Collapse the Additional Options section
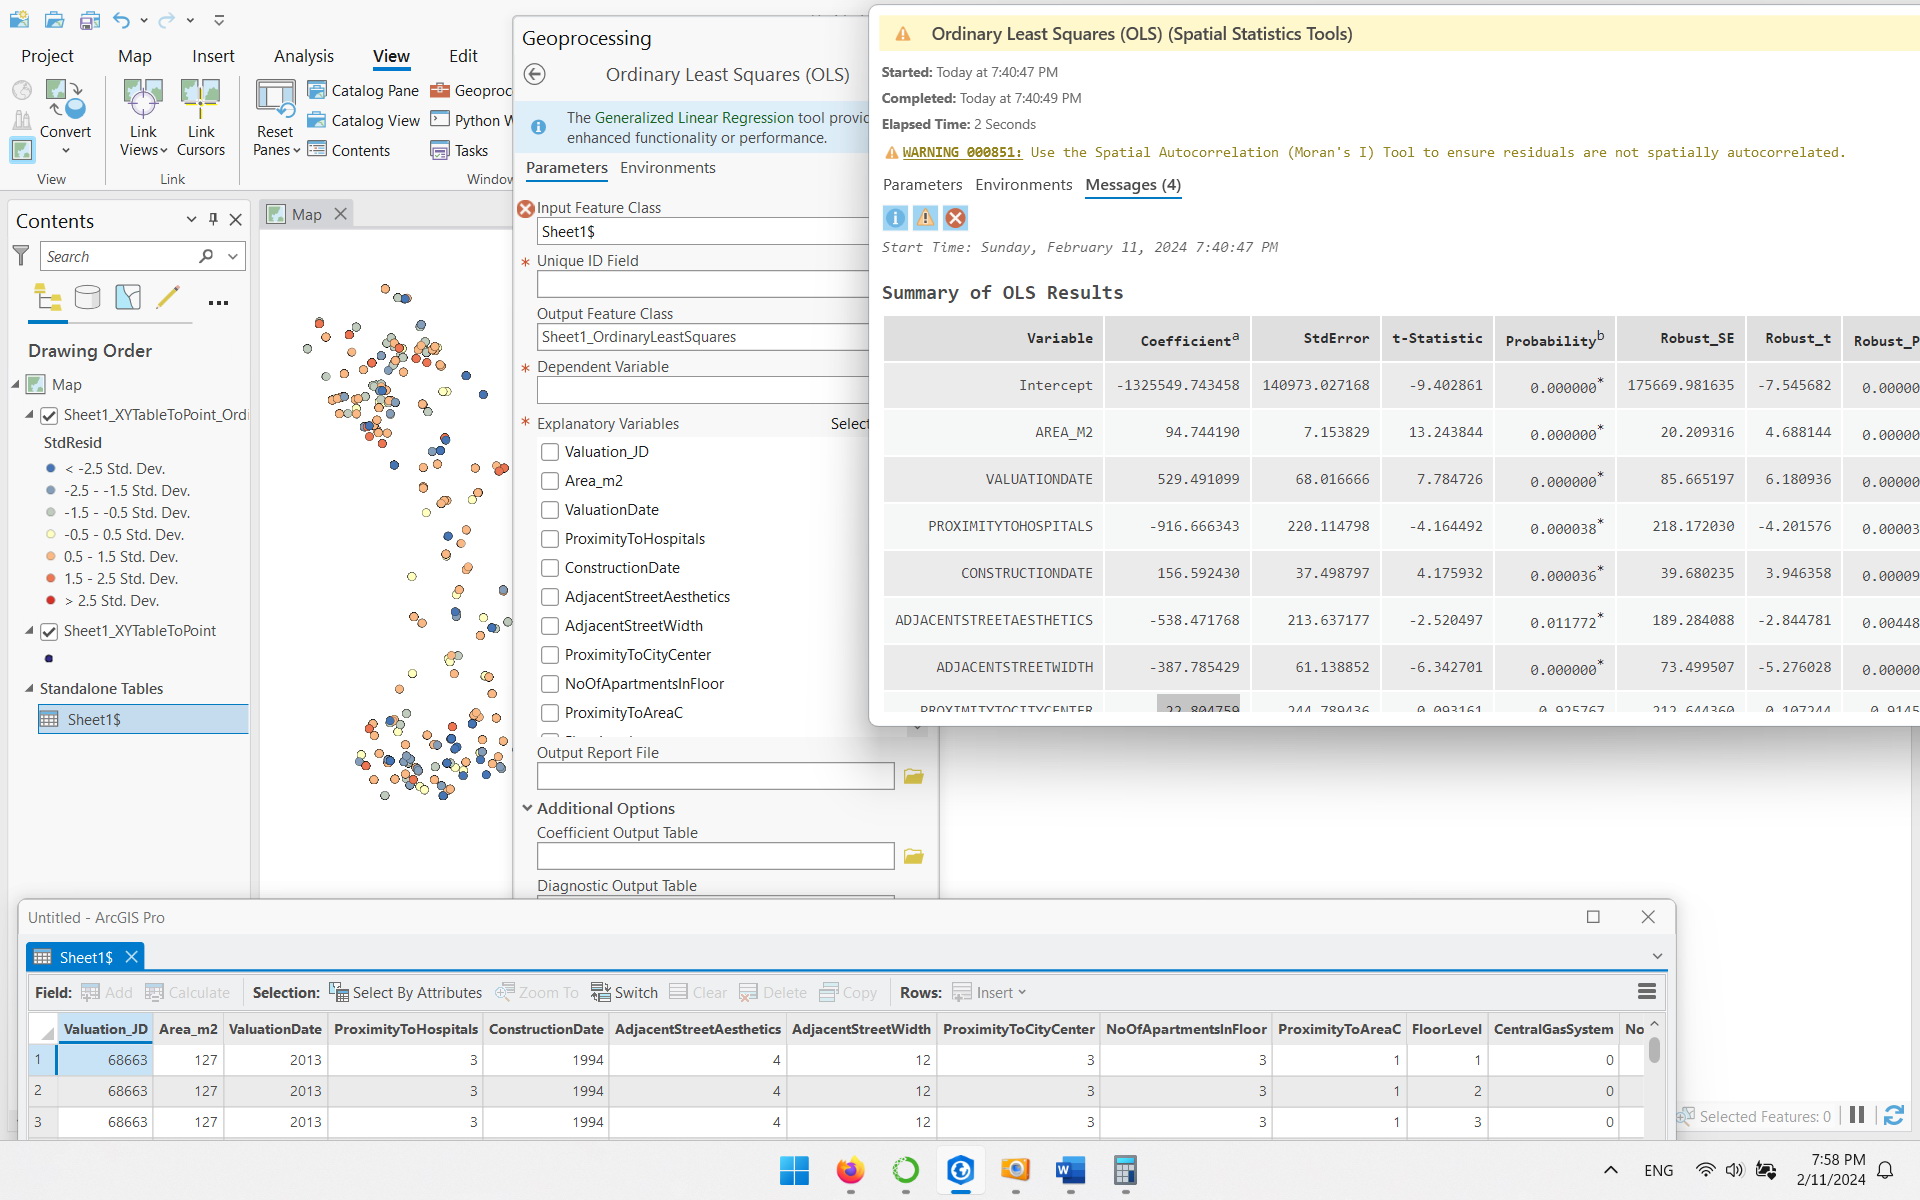This screenshot has width=1920, height=1200. pos(527,808)
